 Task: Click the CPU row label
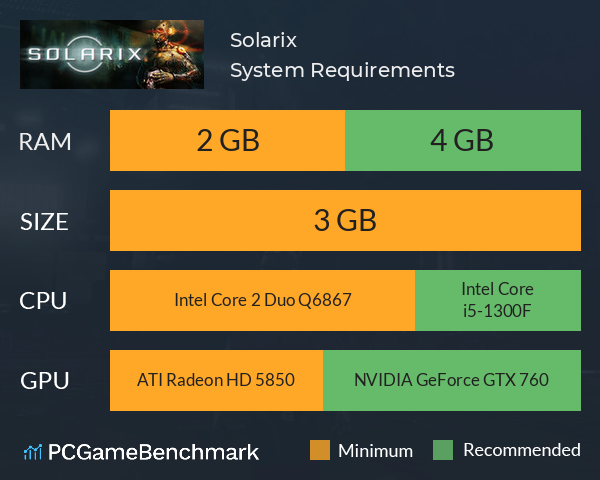point(43,301)
